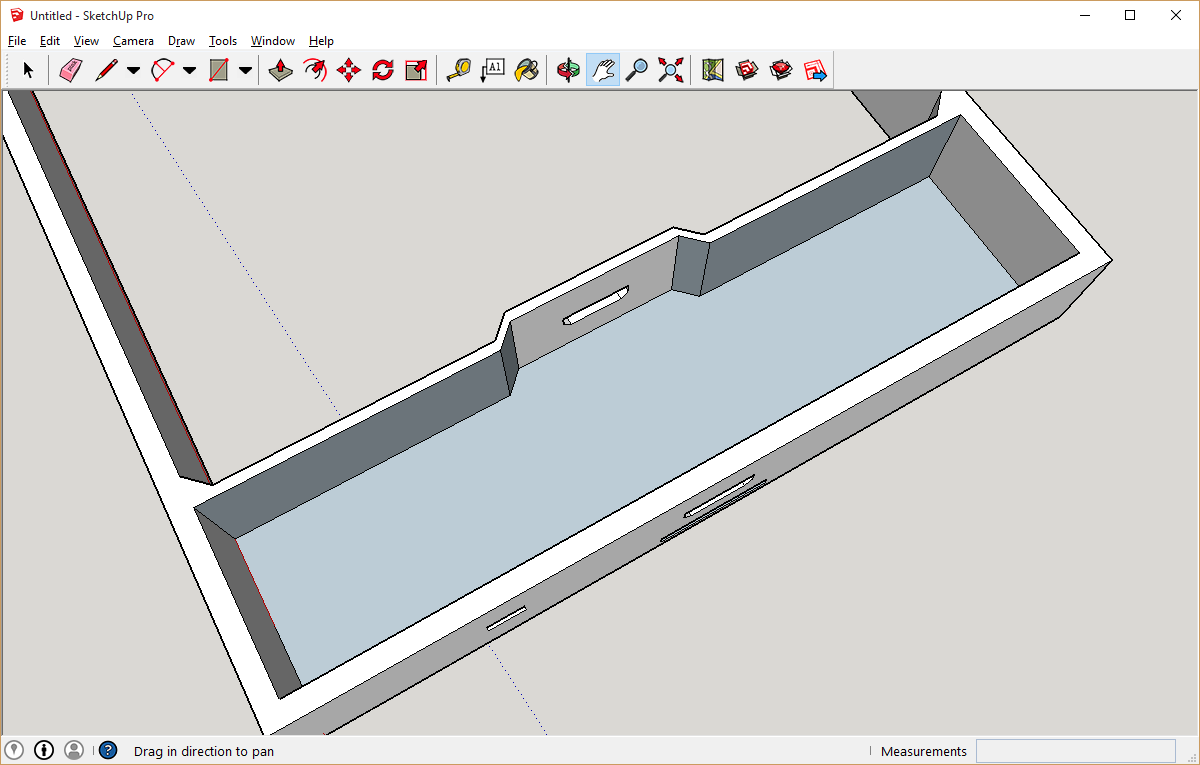Screen dimensions: 1200x765
Task: Click the SketchUp logo in title bar
Action: [16, 15]
